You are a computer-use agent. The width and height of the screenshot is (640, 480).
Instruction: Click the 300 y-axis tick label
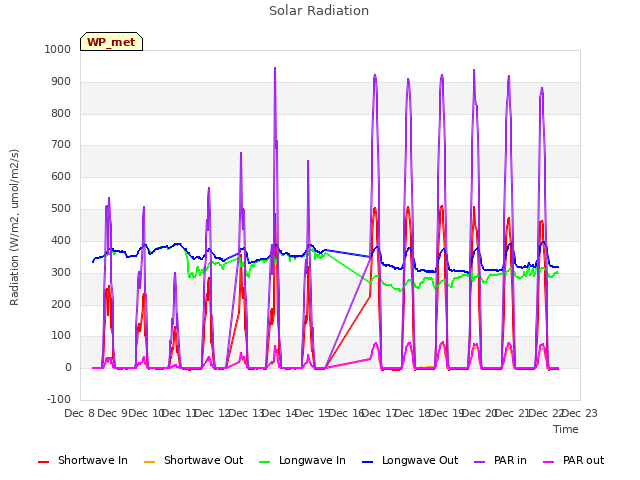click(x=61, y=273)
